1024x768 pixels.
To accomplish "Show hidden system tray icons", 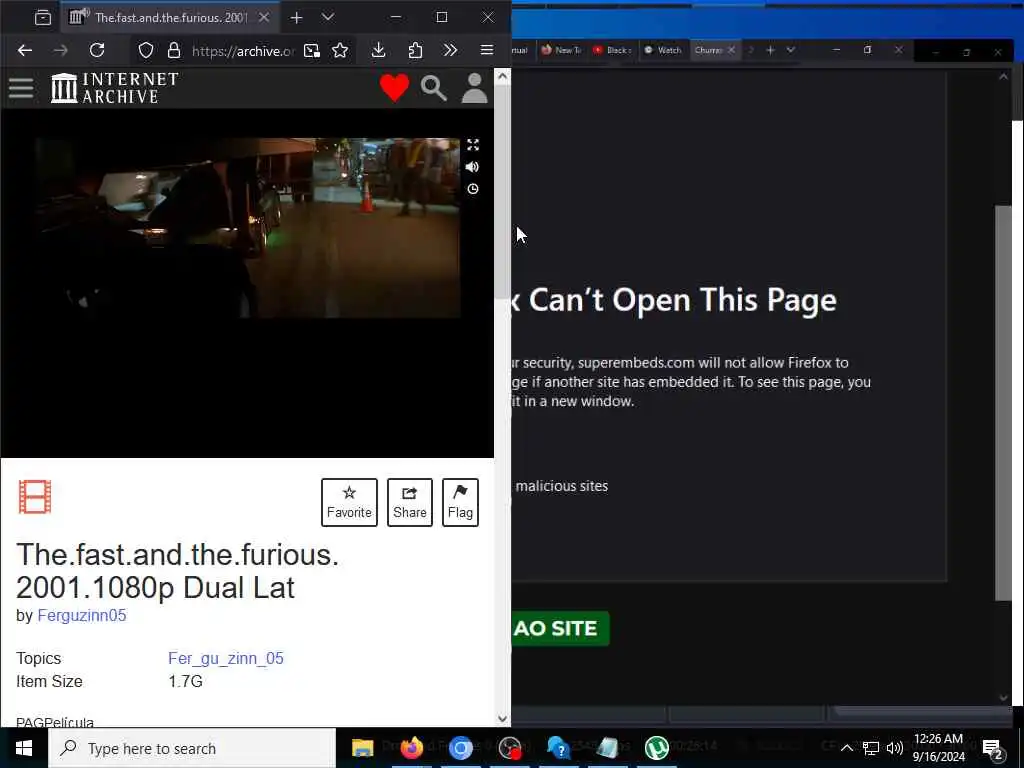I will 846,748.
